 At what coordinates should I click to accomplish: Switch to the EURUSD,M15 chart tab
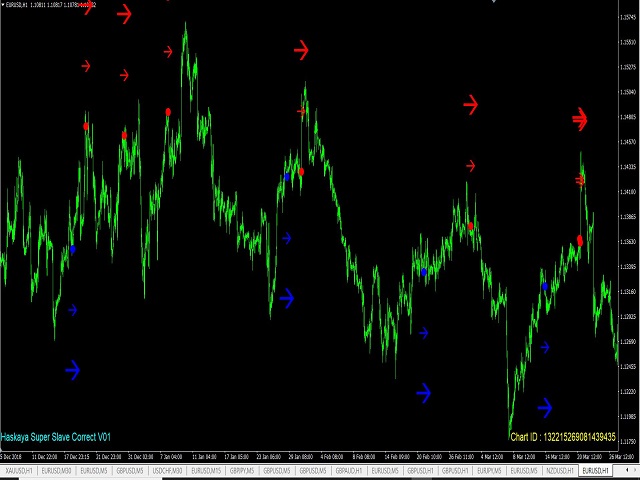(206, 471)
